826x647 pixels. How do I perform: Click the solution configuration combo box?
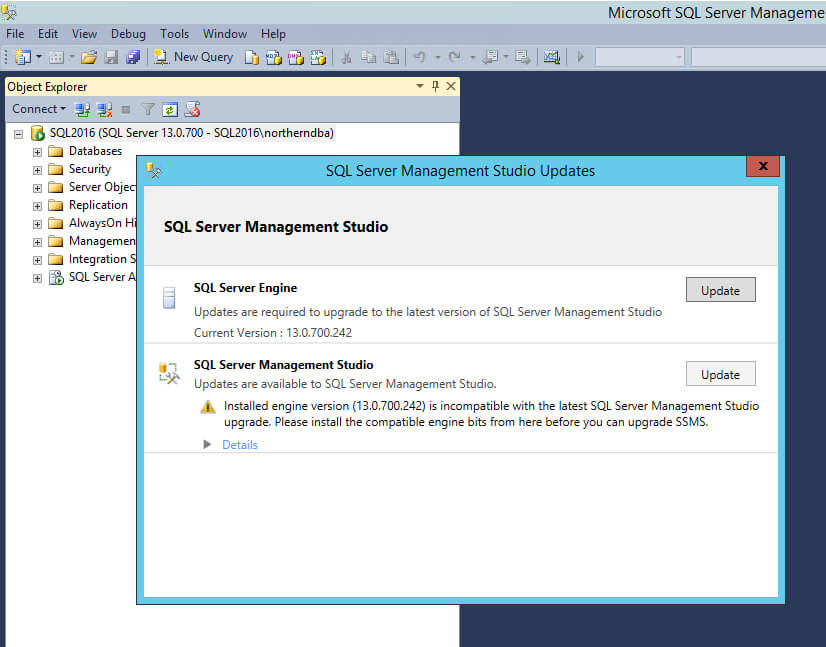[640, 56]
